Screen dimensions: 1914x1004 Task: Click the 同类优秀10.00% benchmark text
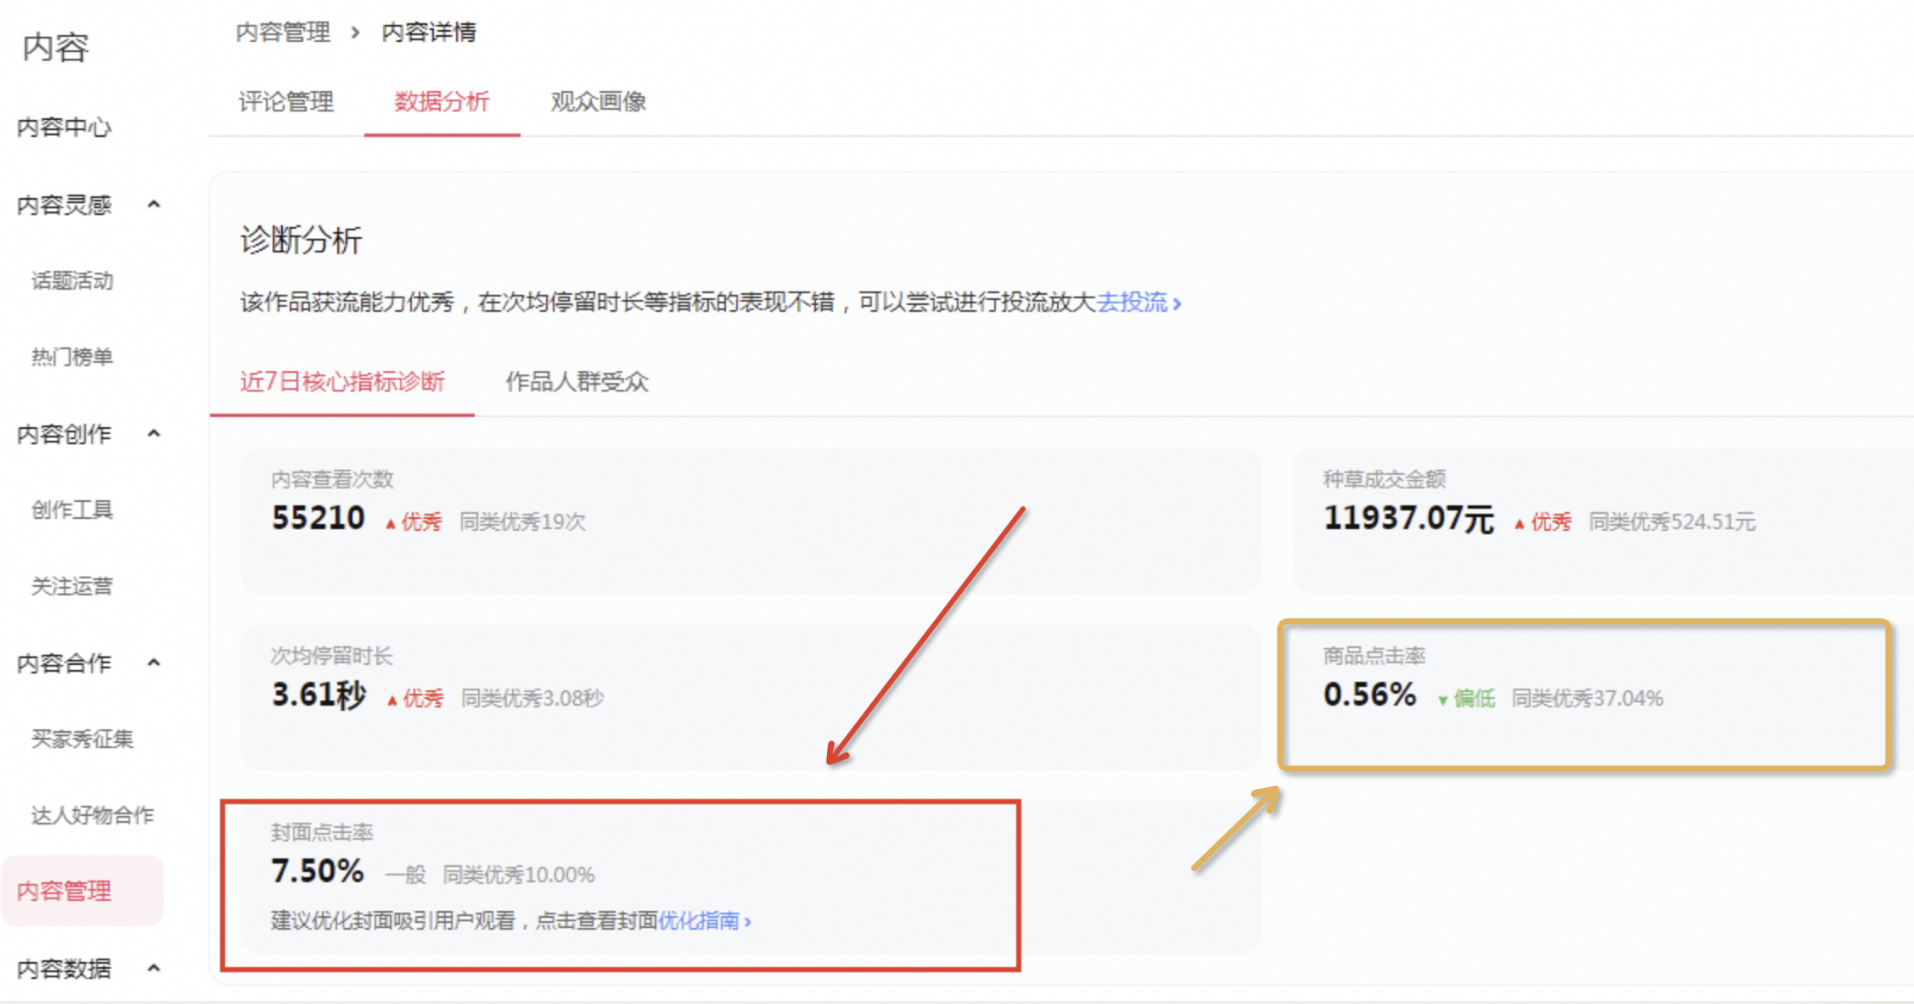pos(519,875)
